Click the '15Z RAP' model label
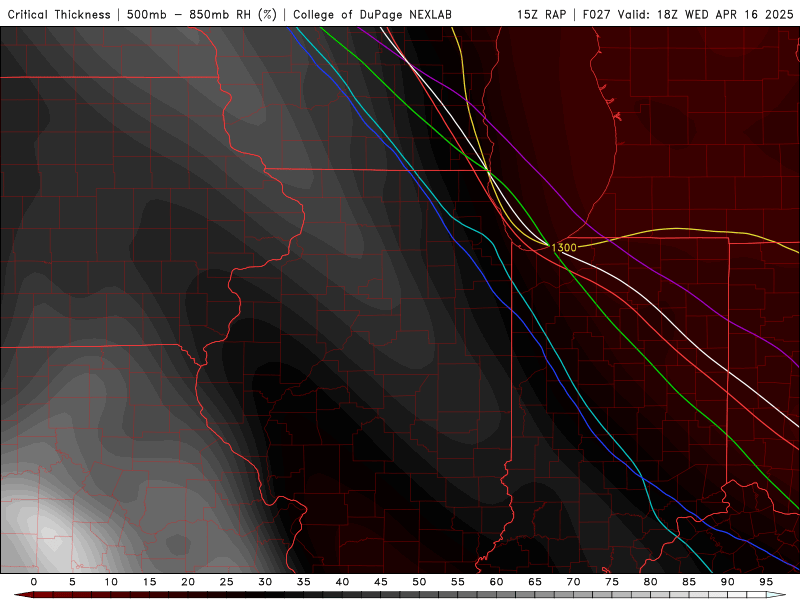 tap(541, 15)
